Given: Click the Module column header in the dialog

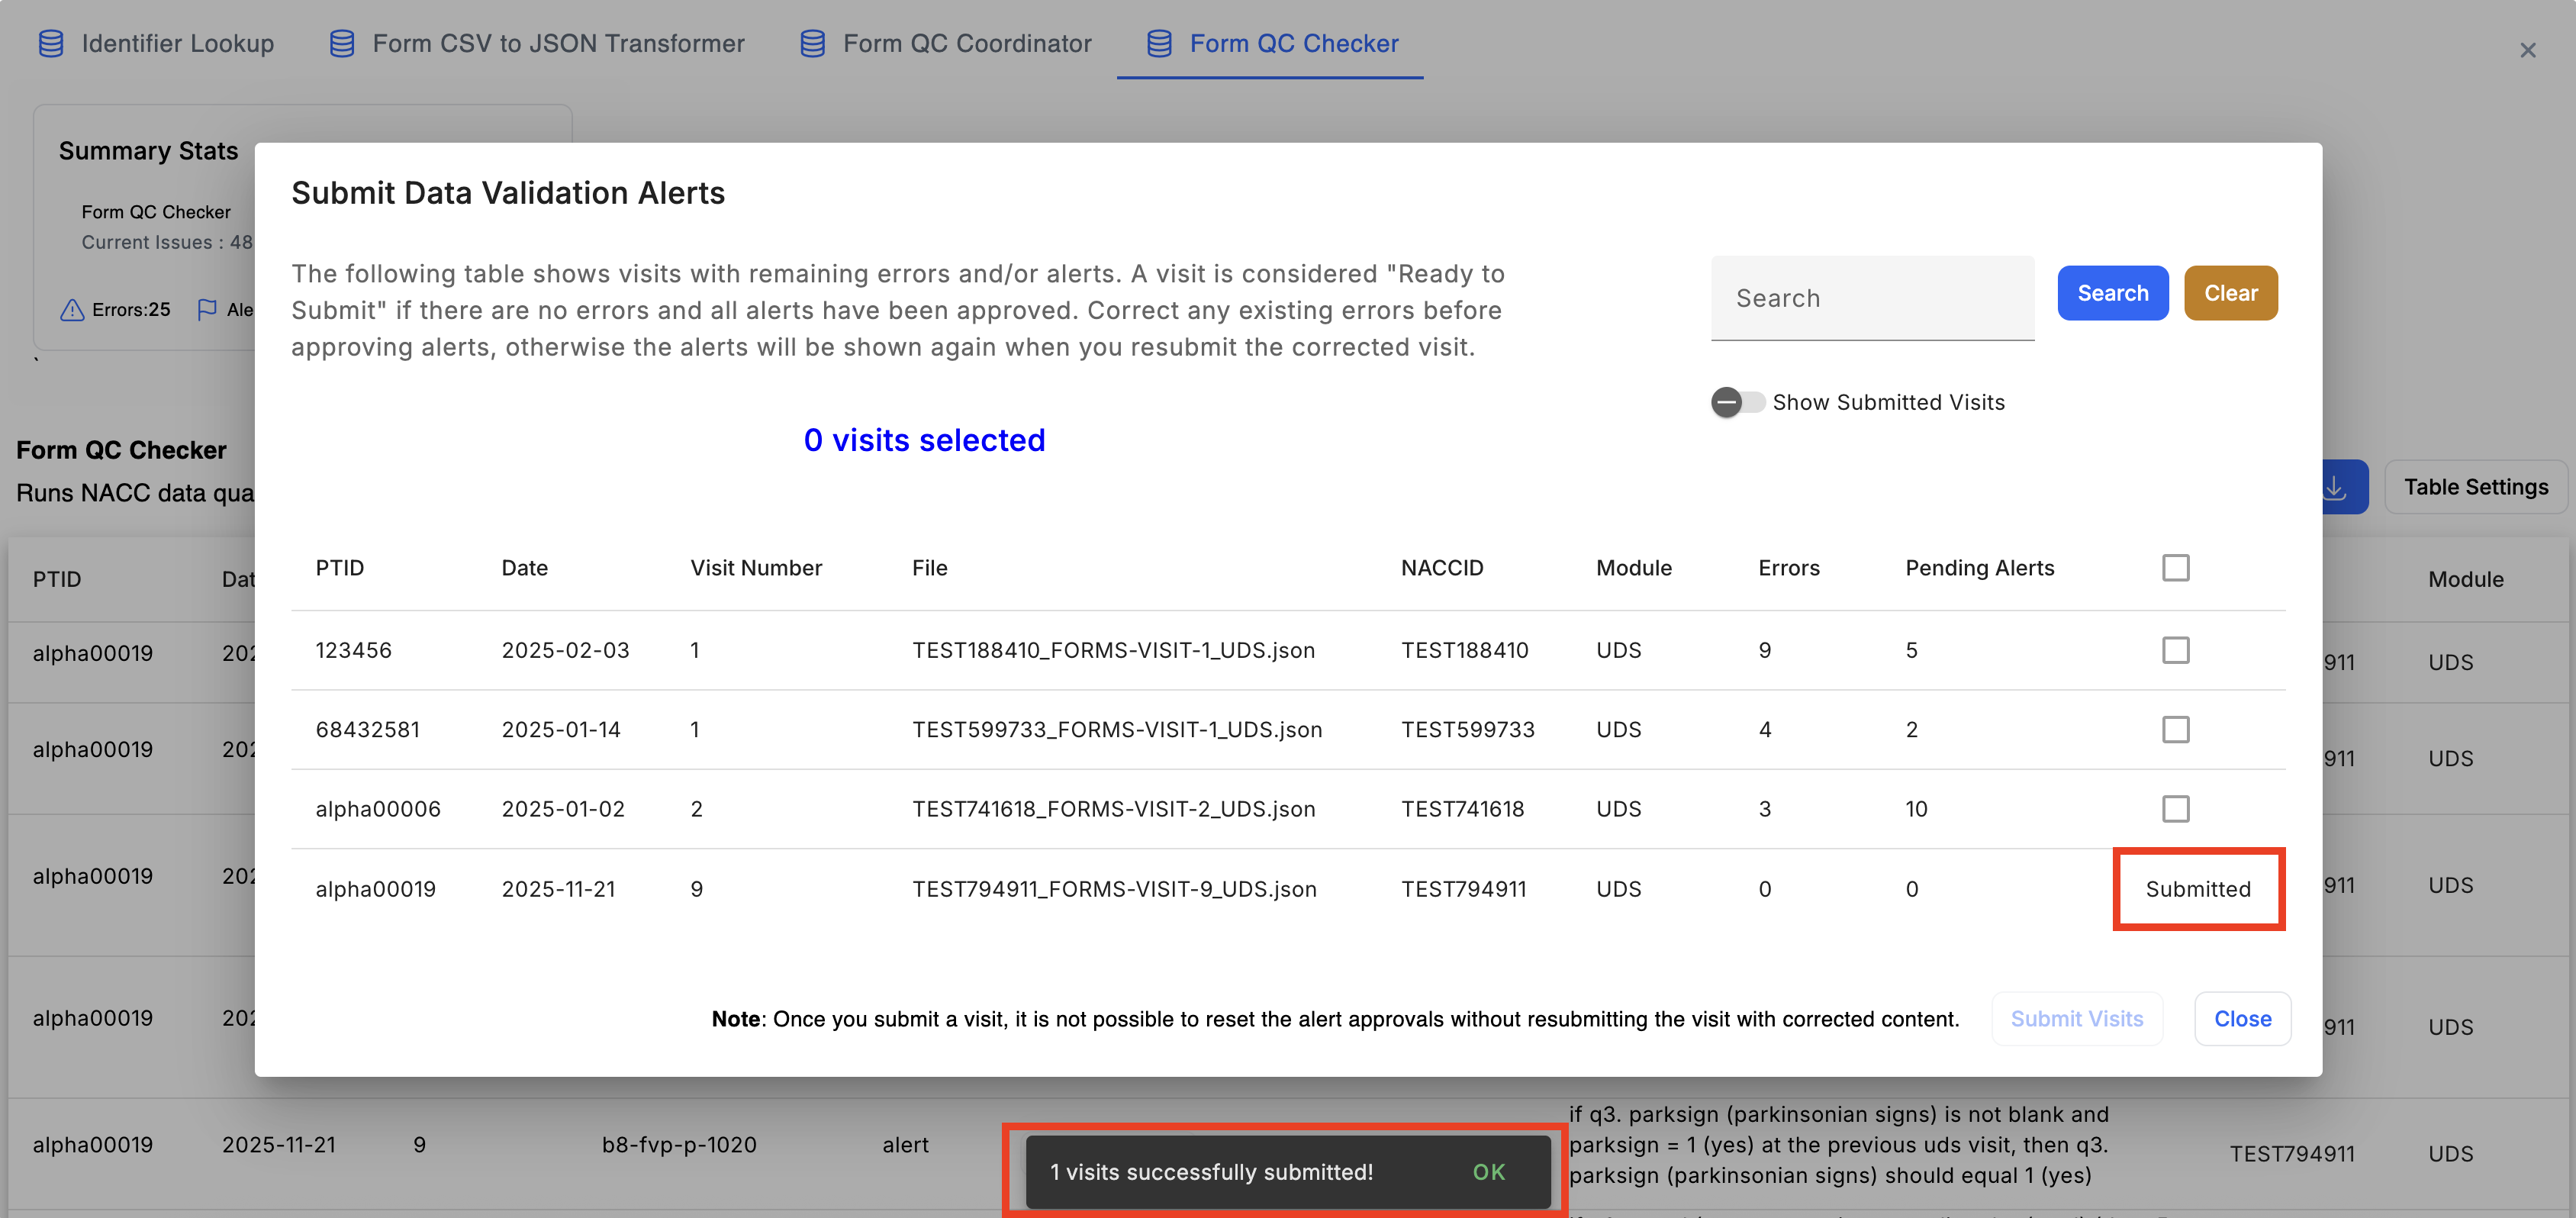Looking at the screenshot, I should point(1633,568).
